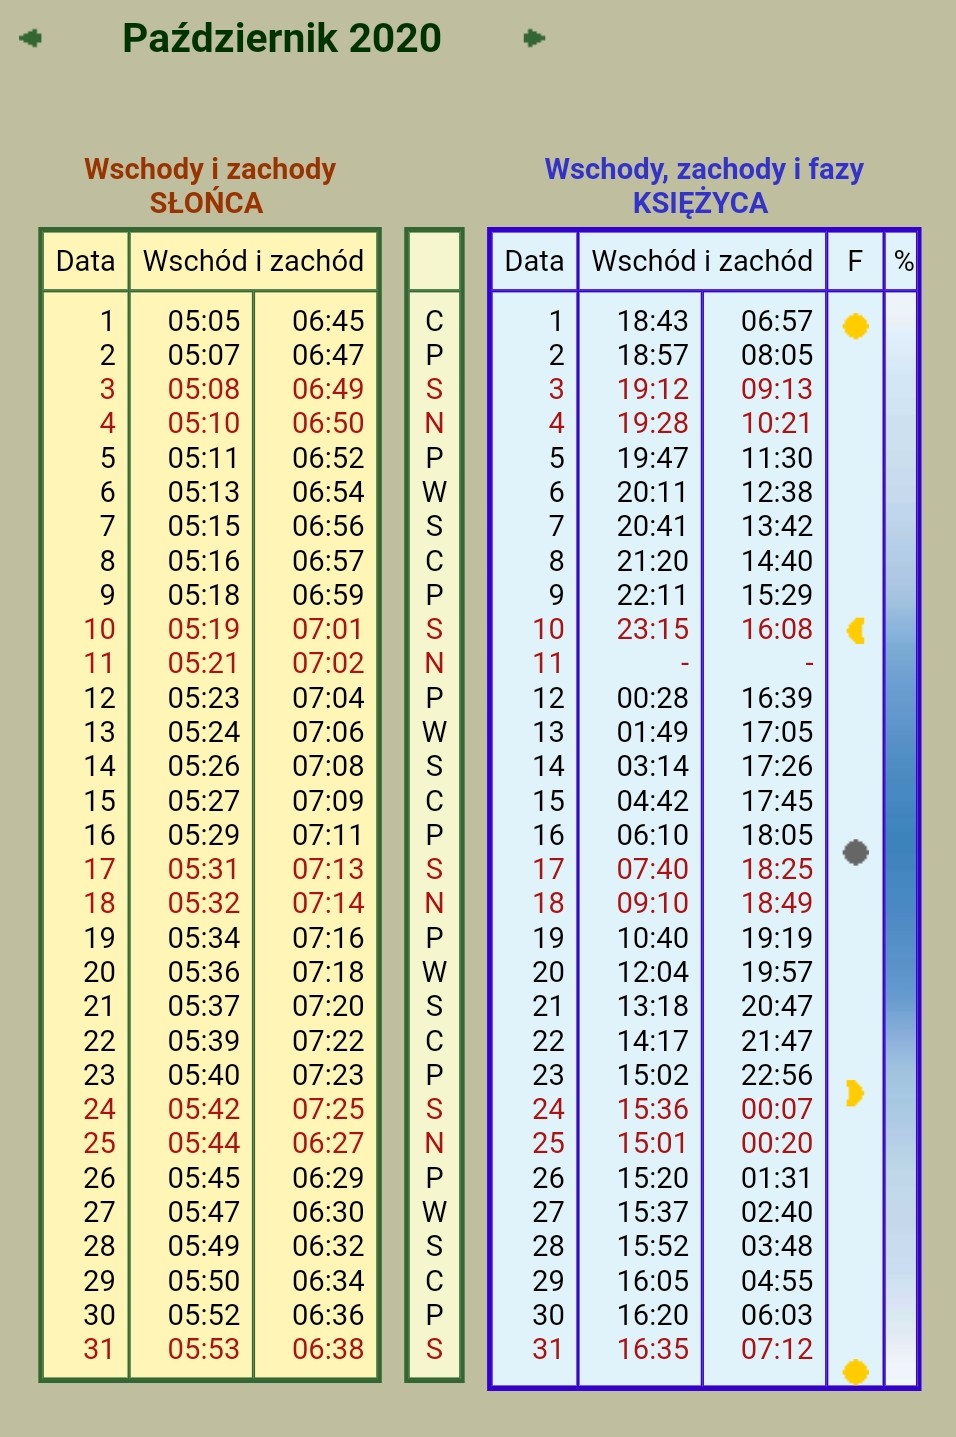Click moonset time 21:47 on day 22
Viewport: 956px width, 1437px height.
777,1041
